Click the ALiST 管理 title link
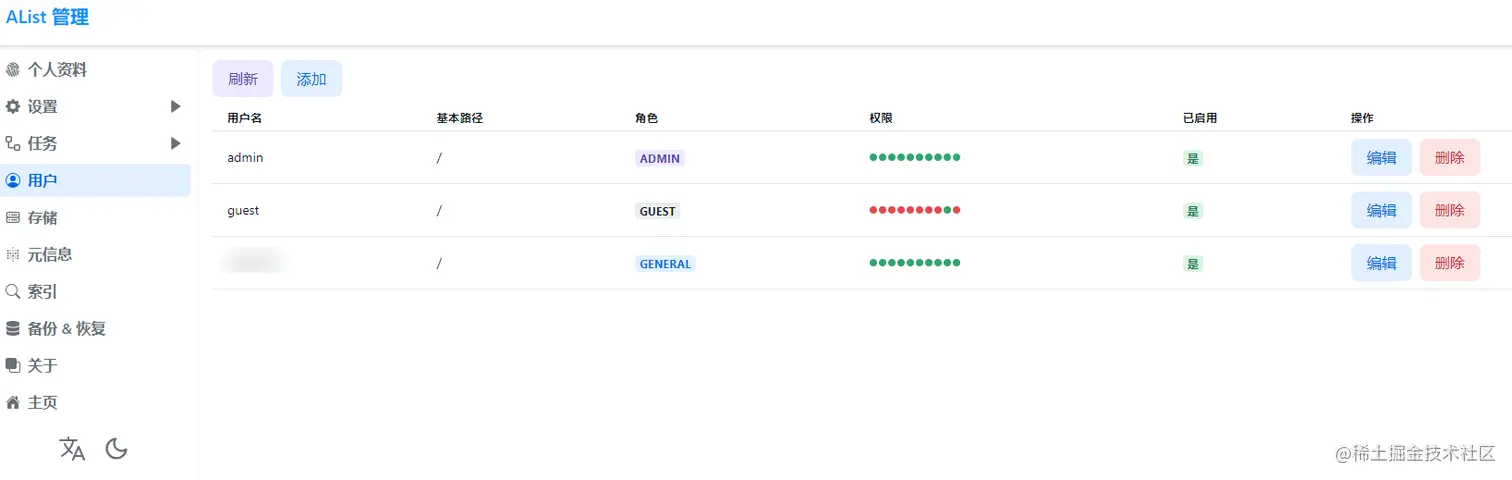1512x480 pixels. [47, 17]
